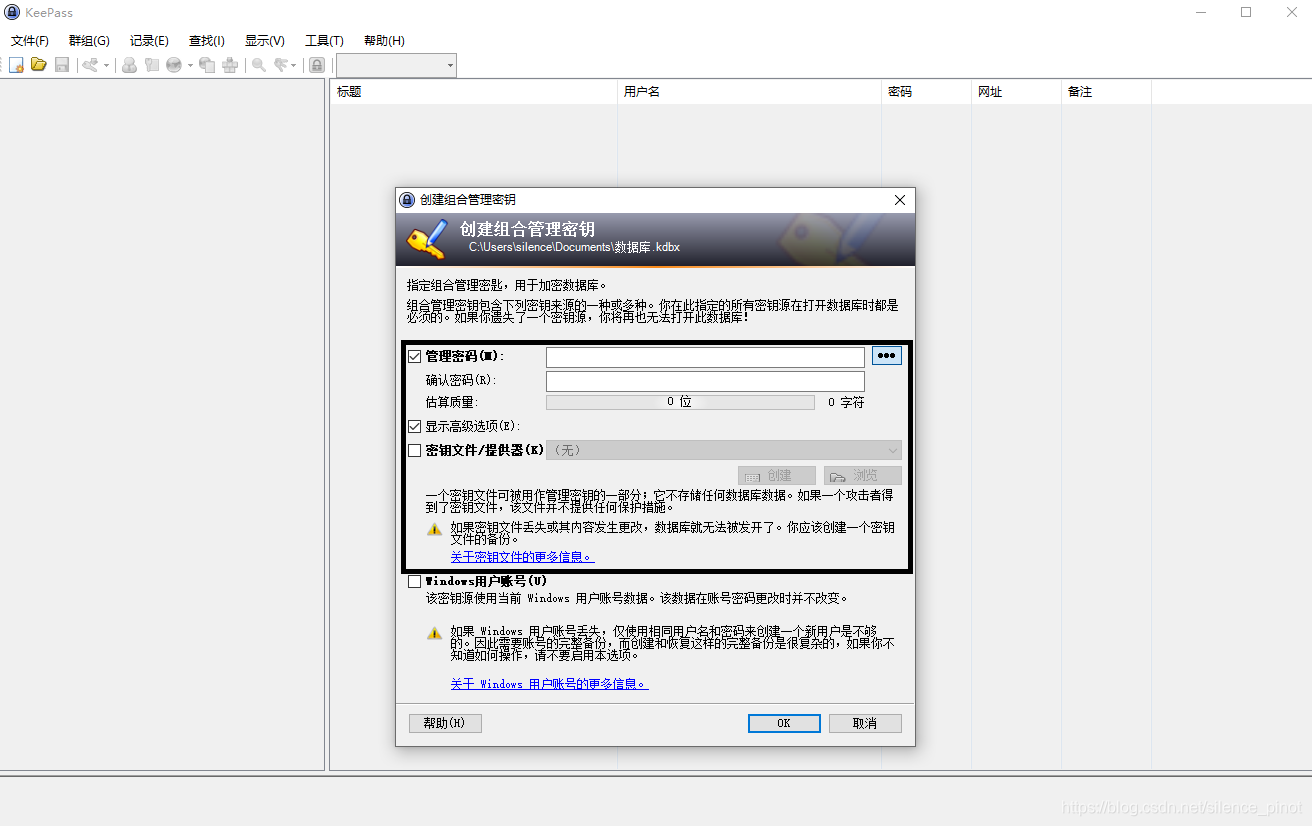Open the 显示(V) menu

265,41
